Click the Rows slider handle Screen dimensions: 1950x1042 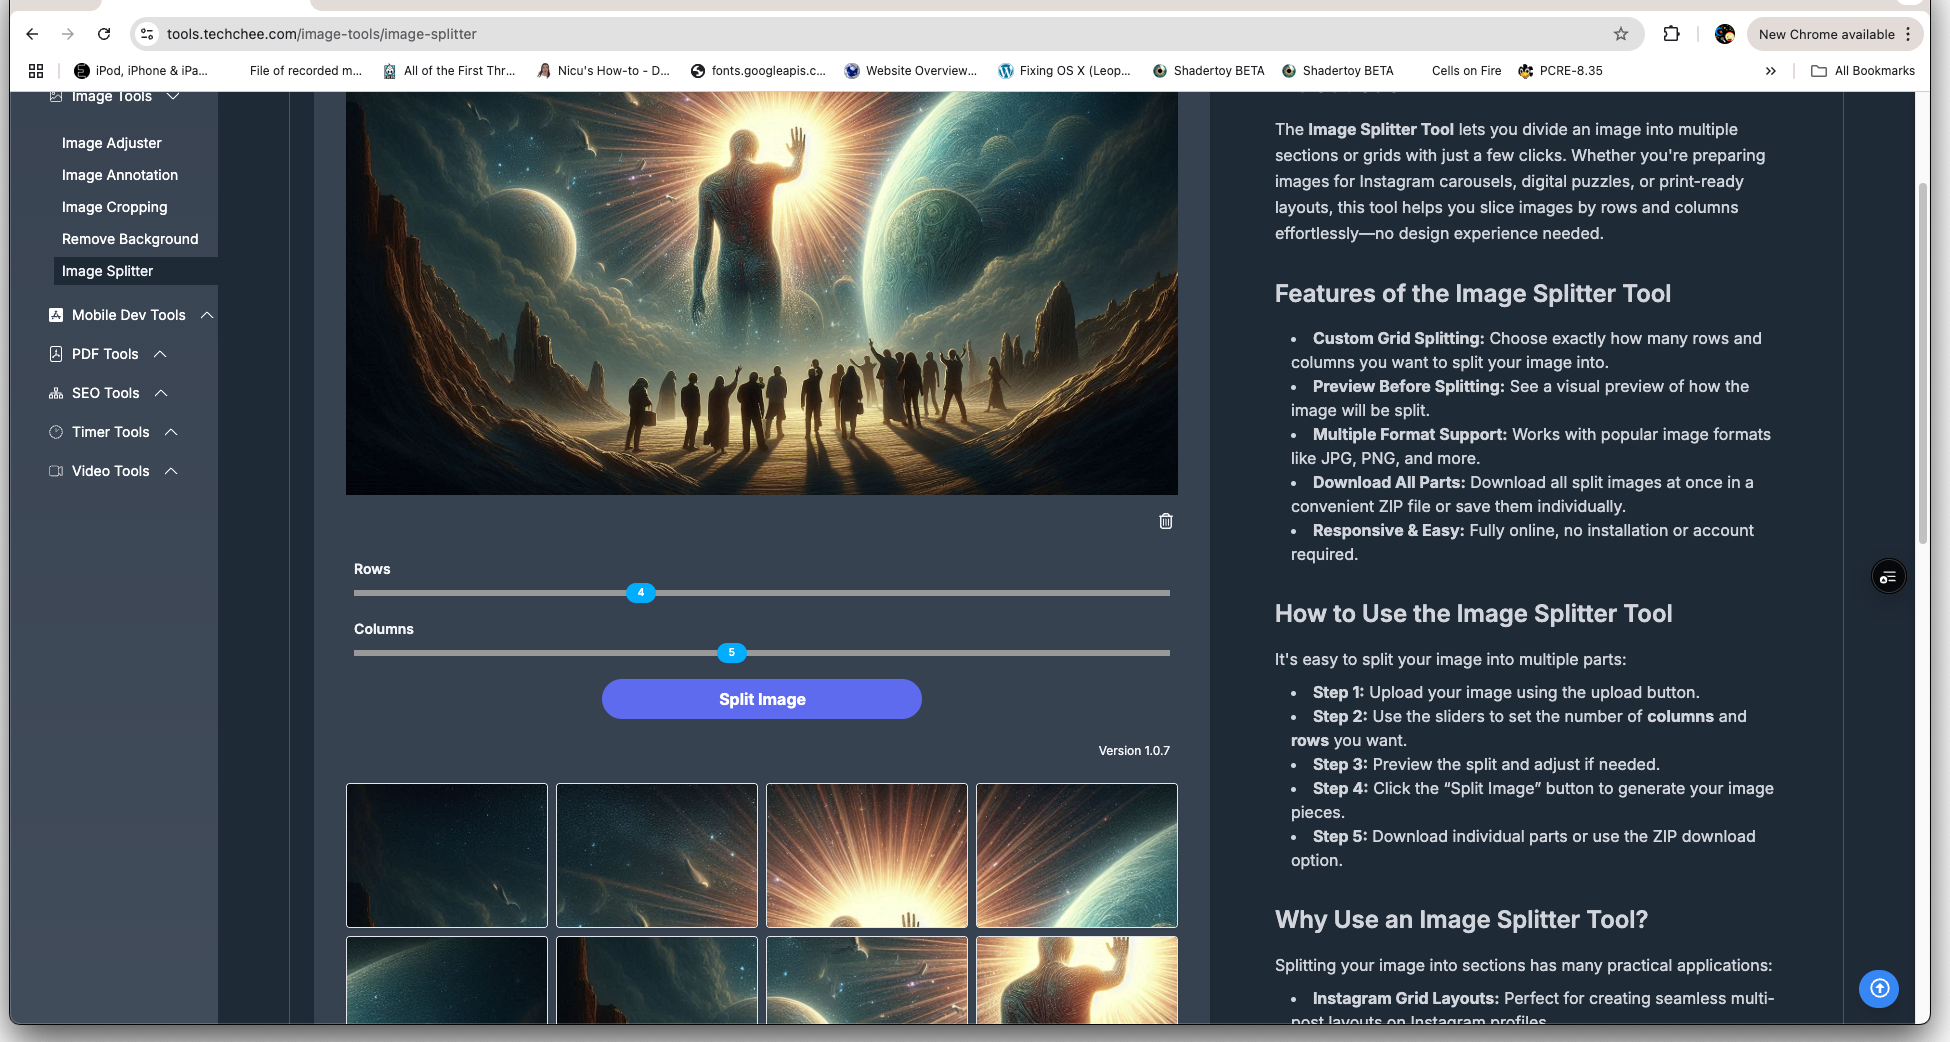[x=641, y=593]
